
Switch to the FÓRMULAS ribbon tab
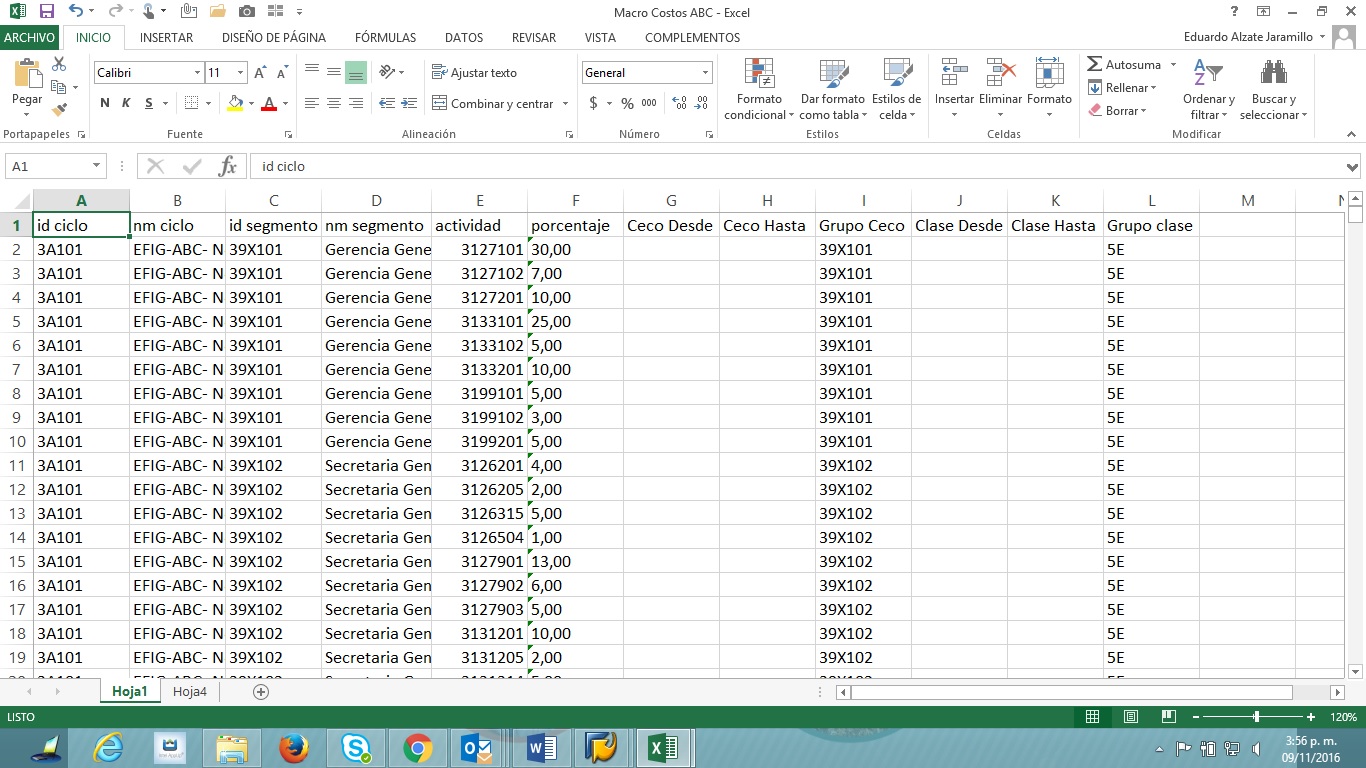(x=385, y=37)
